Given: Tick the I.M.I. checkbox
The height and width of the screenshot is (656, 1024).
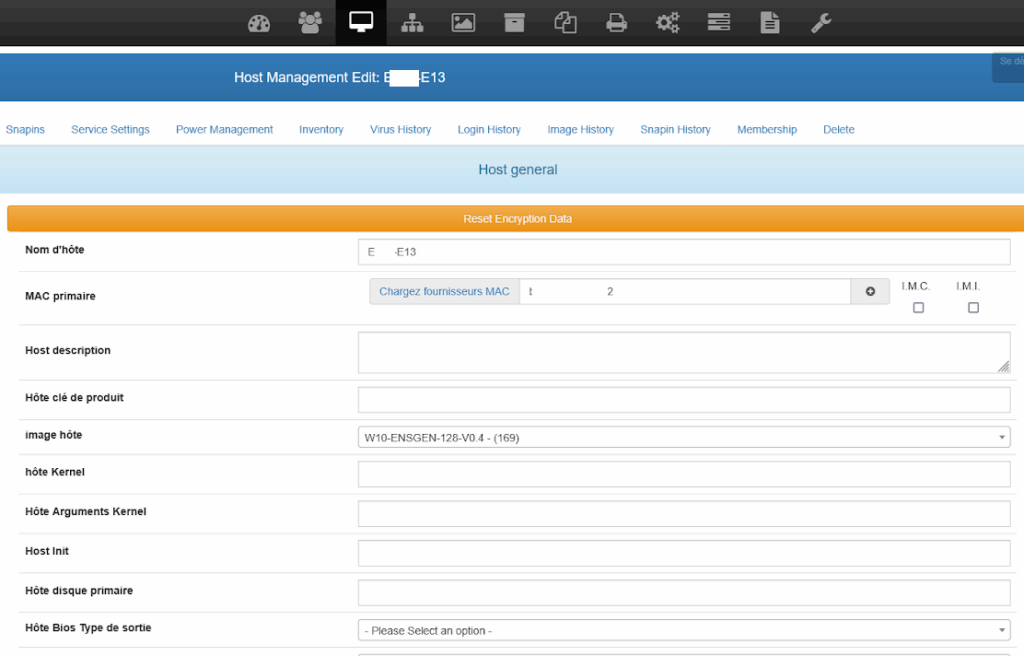Looking at the screenshot, I should [x=973, y=308].
